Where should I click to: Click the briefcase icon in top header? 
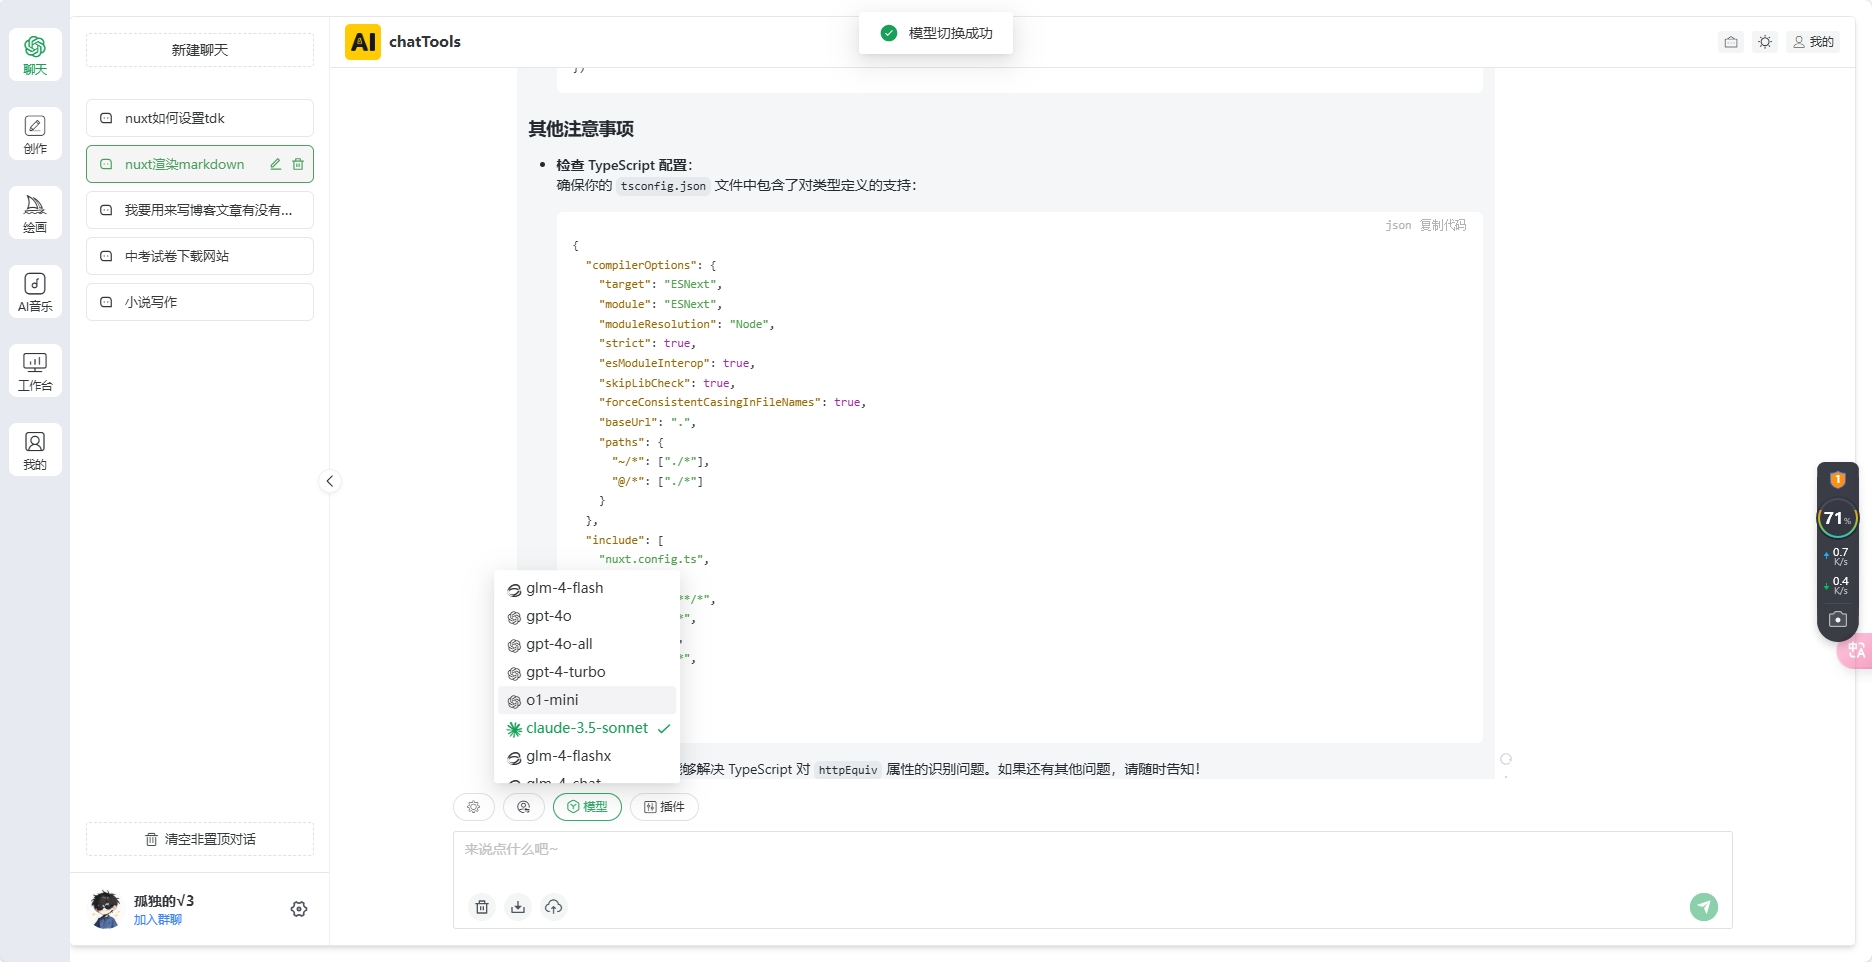[1731, 42]
